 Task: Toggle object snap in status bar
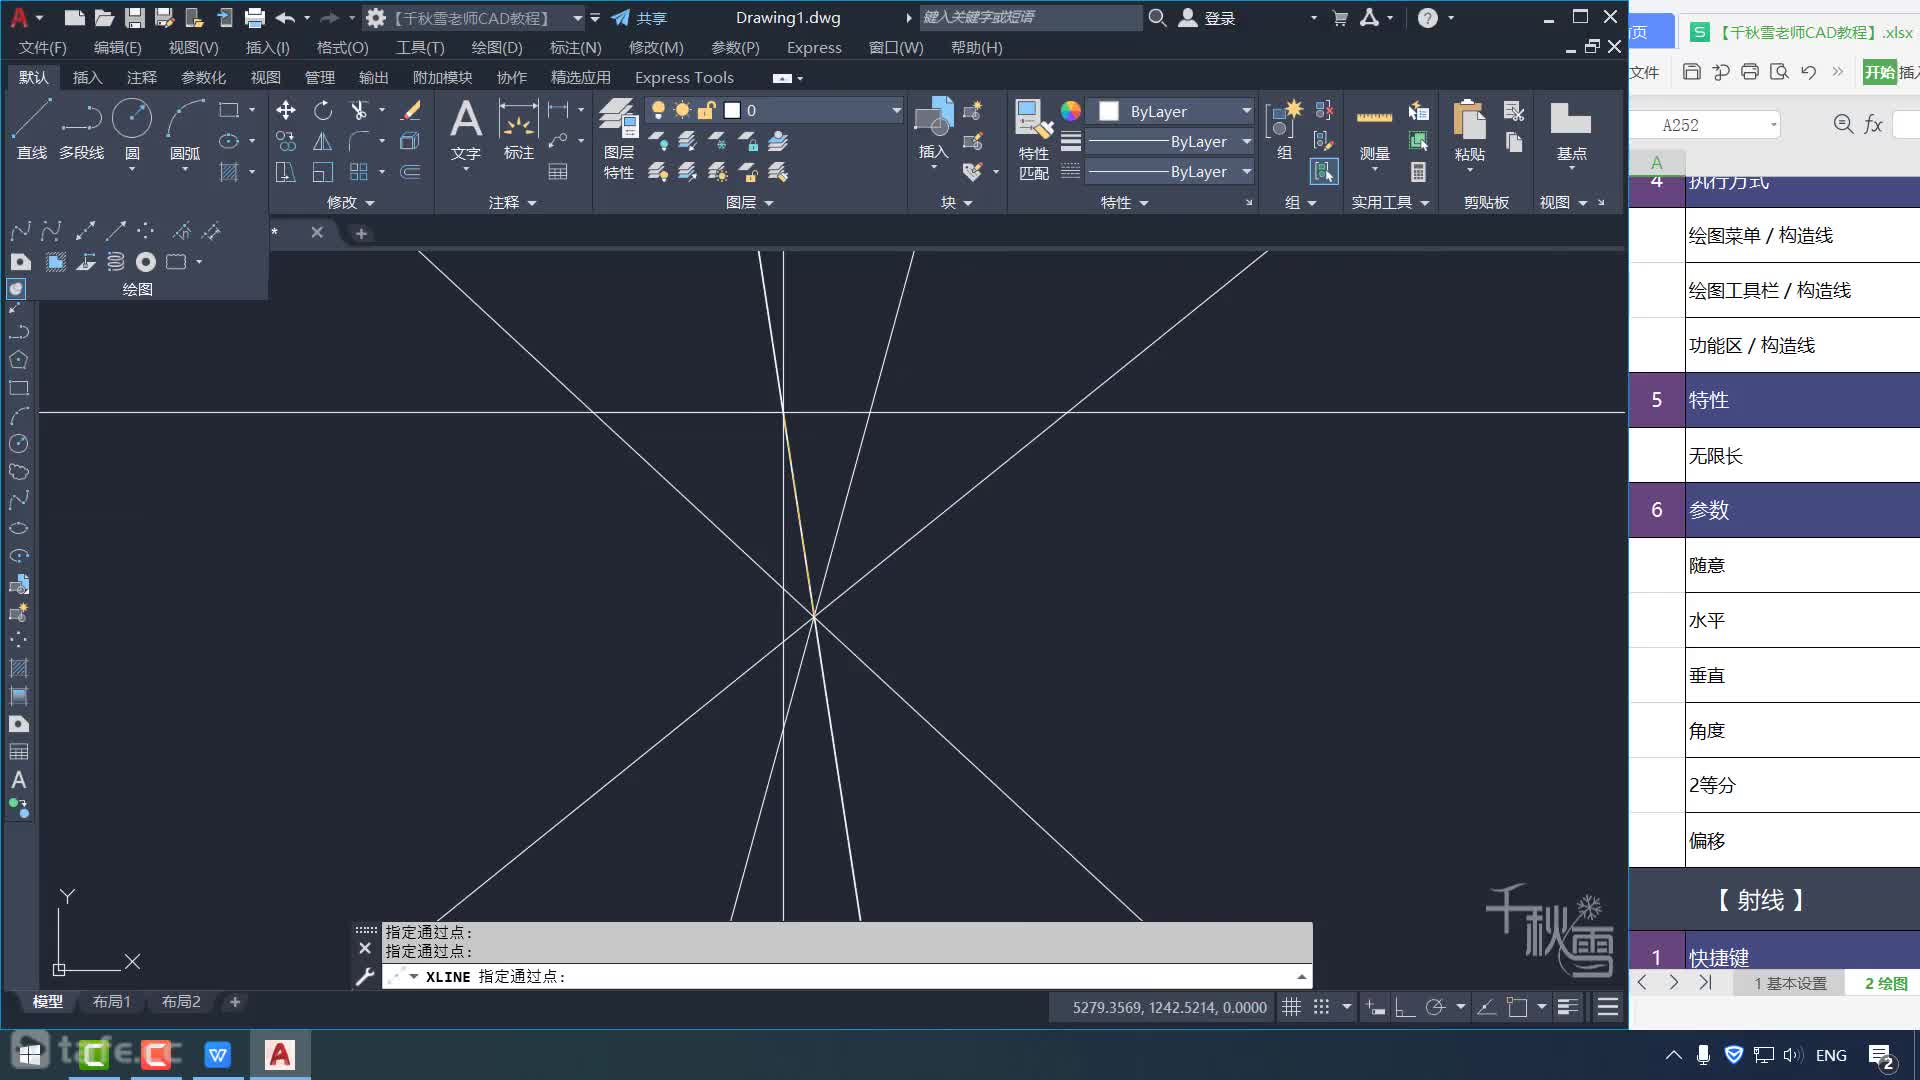pyautogui.click(x=1517, y=1007)
